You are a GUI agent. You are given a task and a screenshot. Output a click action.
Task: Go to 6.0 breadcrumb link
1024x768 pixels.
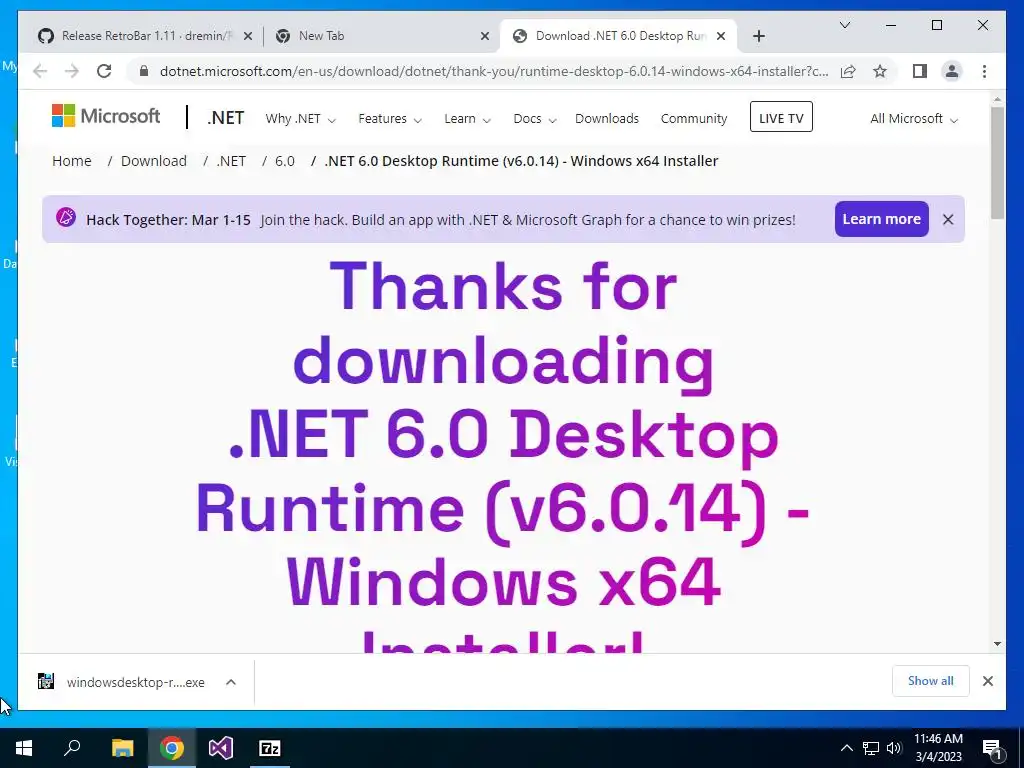click(x=285, y=161)
